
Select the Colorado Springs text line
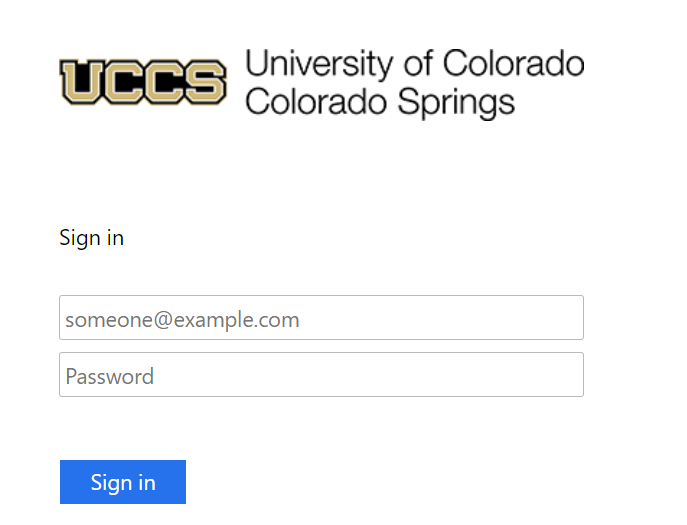(x=380, y=103)
